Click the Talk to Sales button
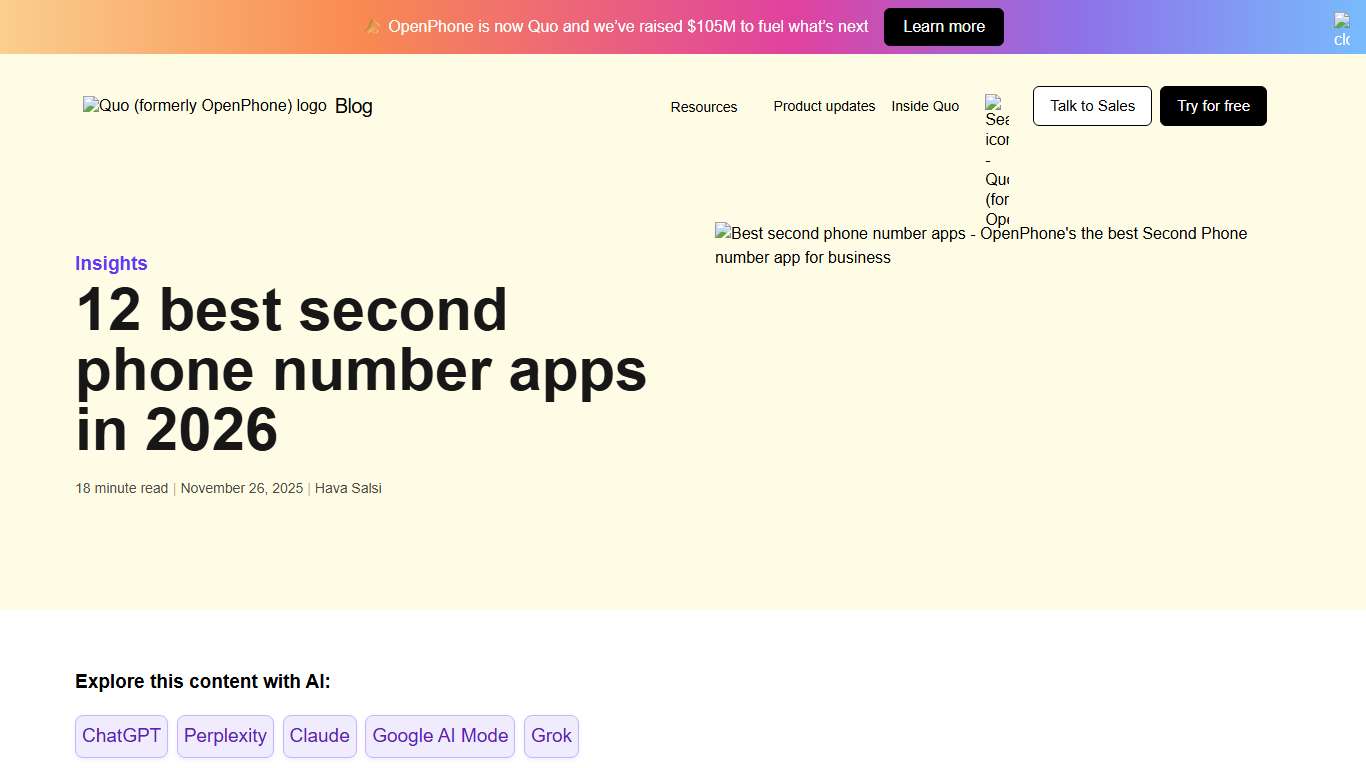 pyautogui.click(x=1091, y=106)
